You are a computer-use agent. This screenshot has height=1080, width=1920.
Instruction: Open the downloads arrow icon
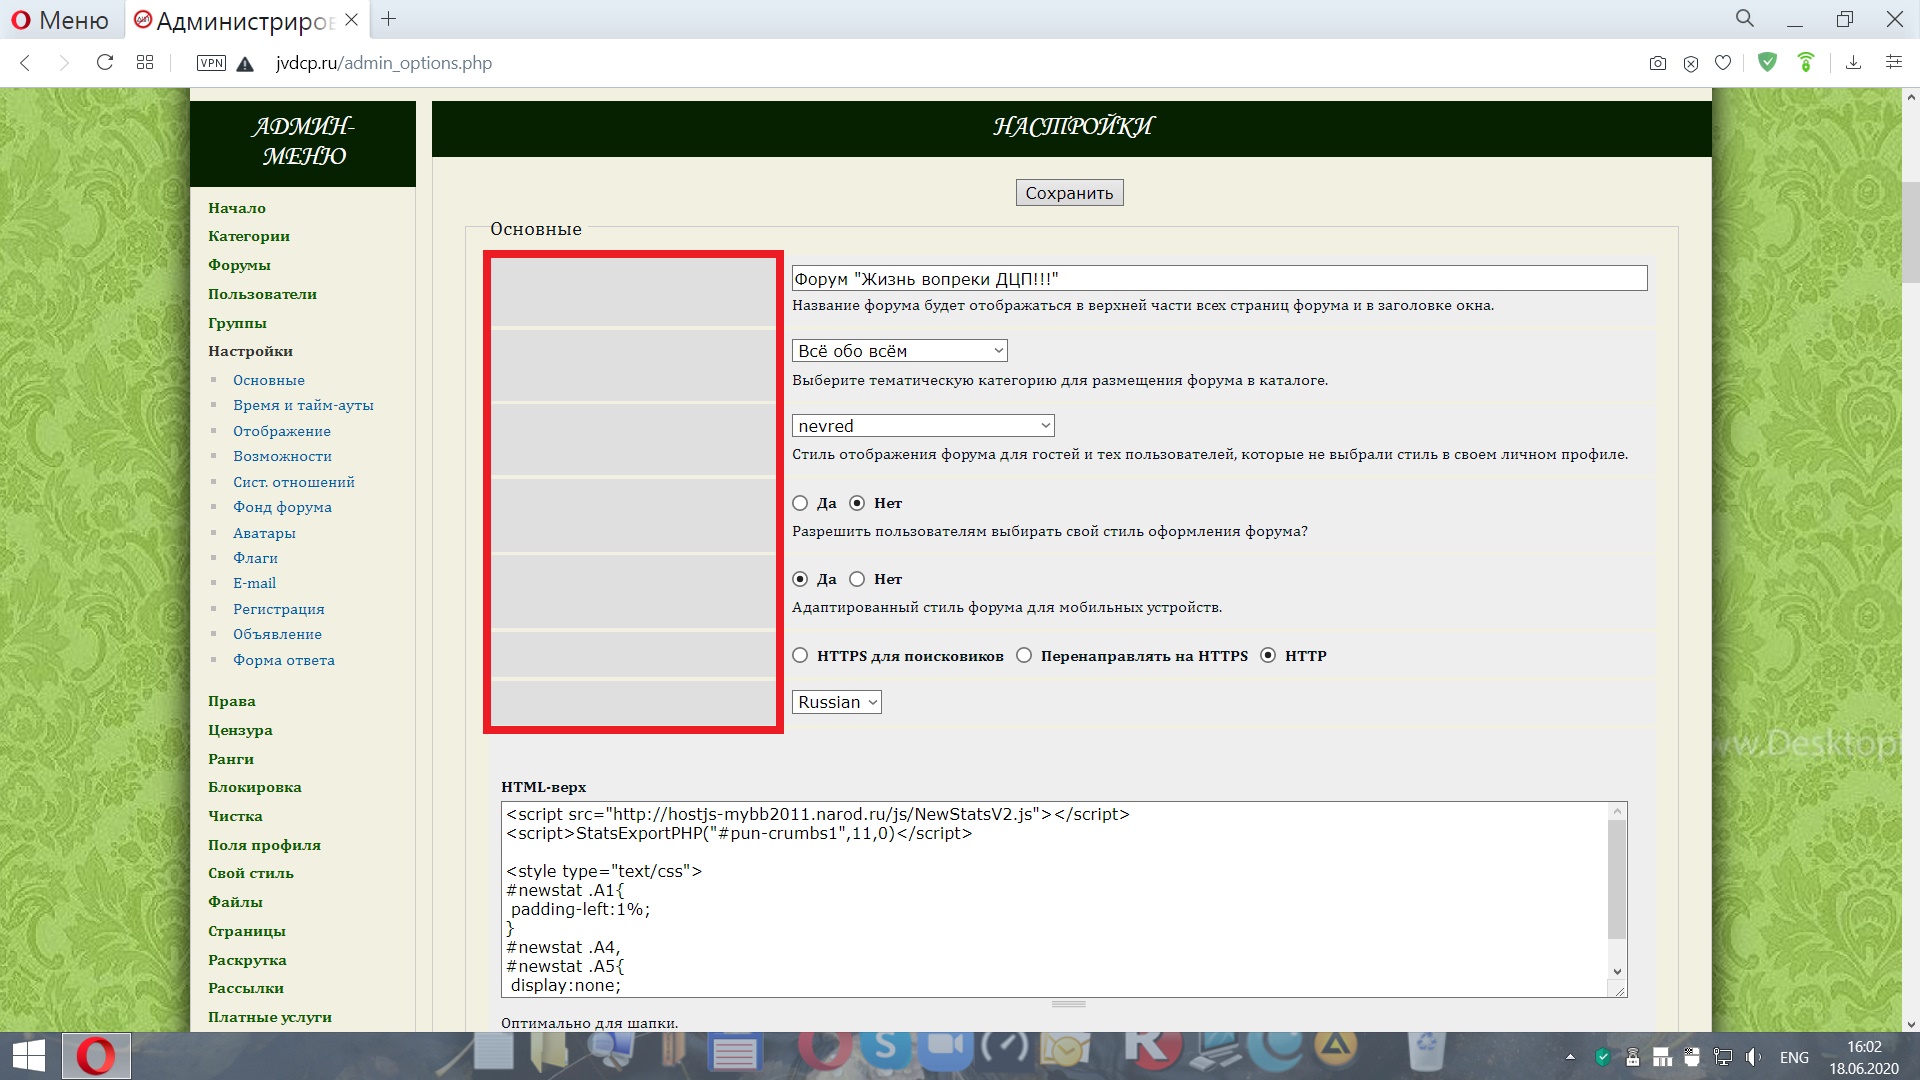(1853, 63)
